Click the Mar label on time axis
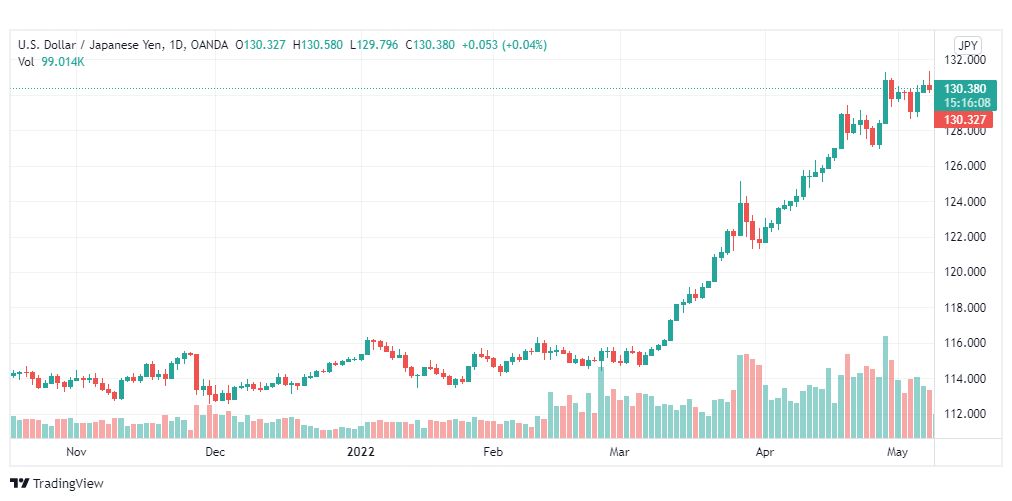 coord(620,452)
